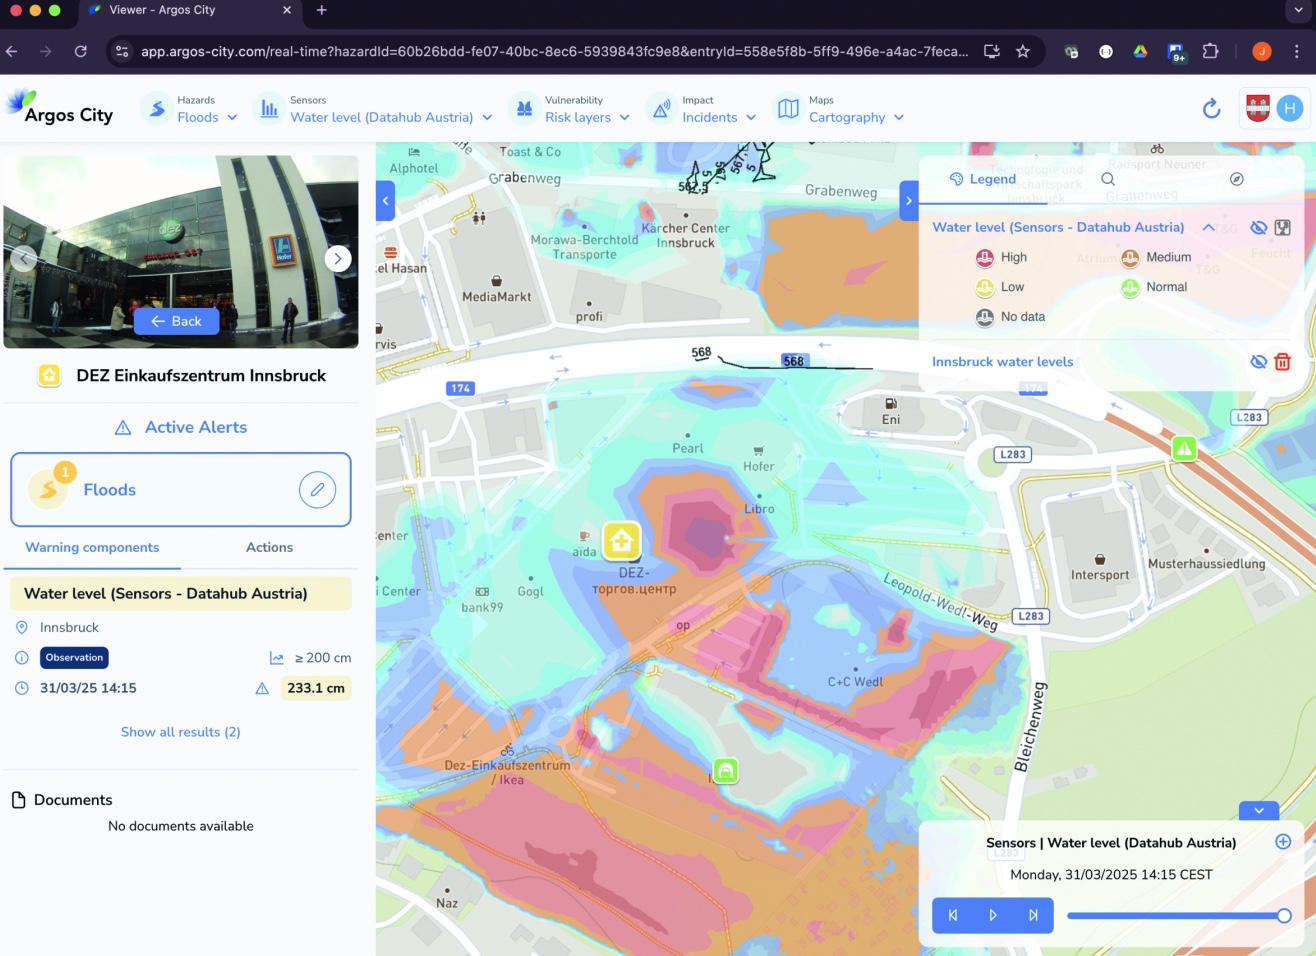Play the sensor timeline
The width and height of the screenshot is (1316, 956).
[x=993, y=915]
